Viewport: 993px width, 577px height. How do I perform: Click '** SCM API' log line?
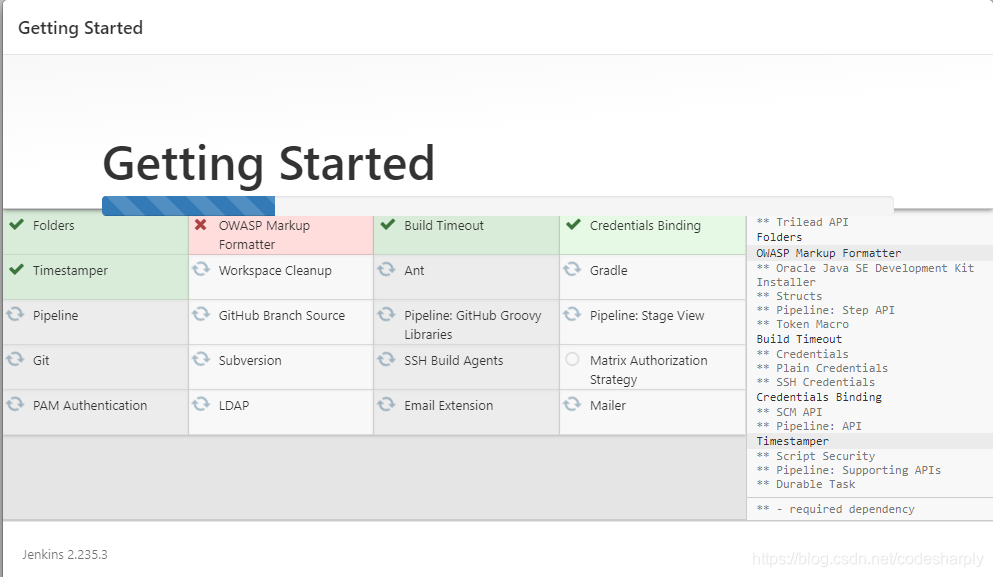click(789, 412)
